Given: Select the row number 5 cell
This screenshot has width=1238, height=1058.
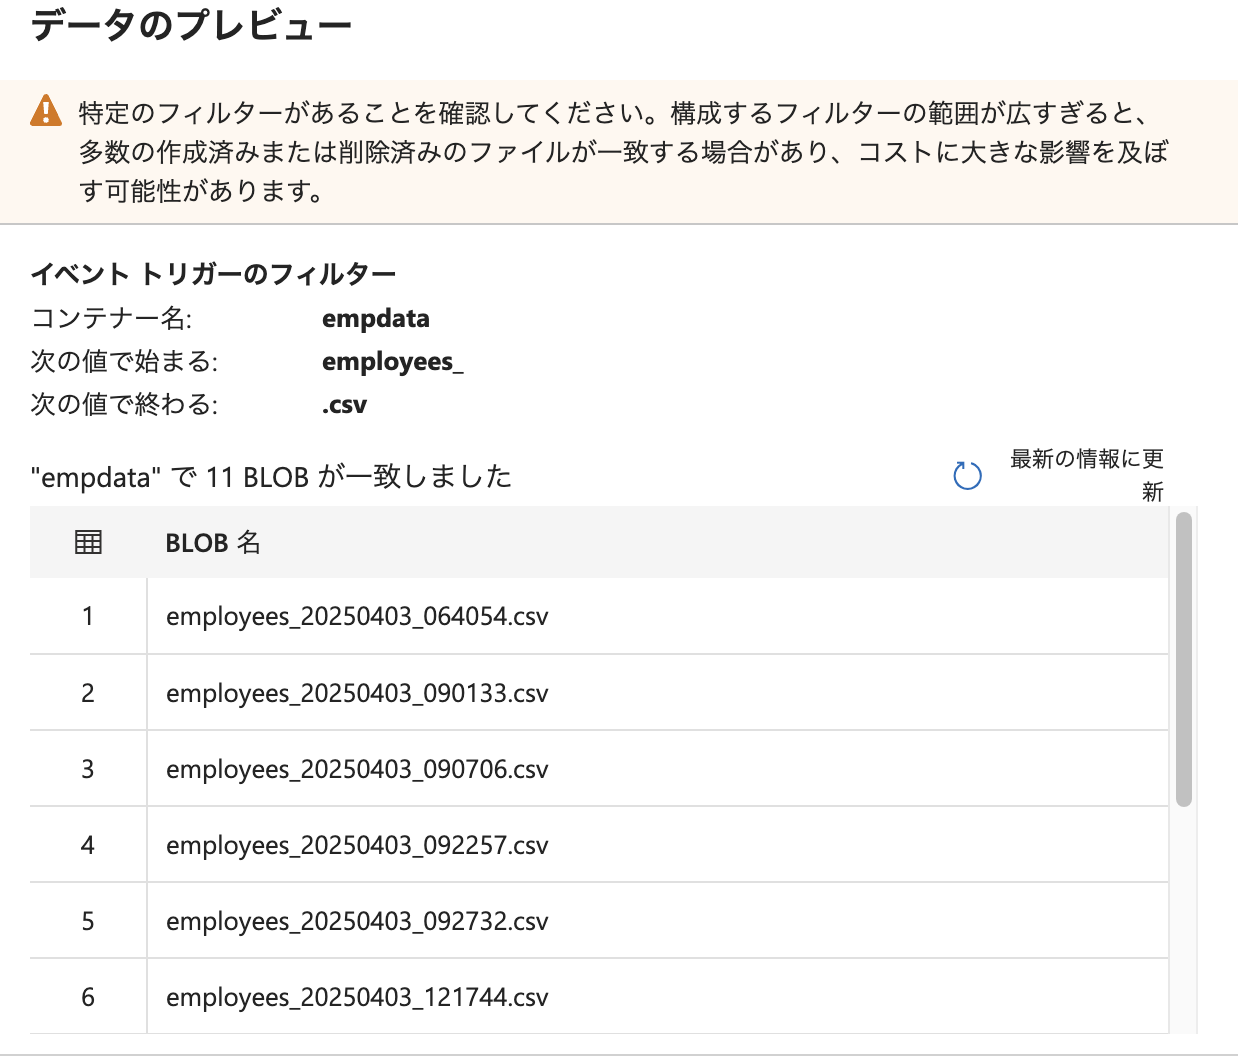Looking at the screenshot, I should coord(88,921).
